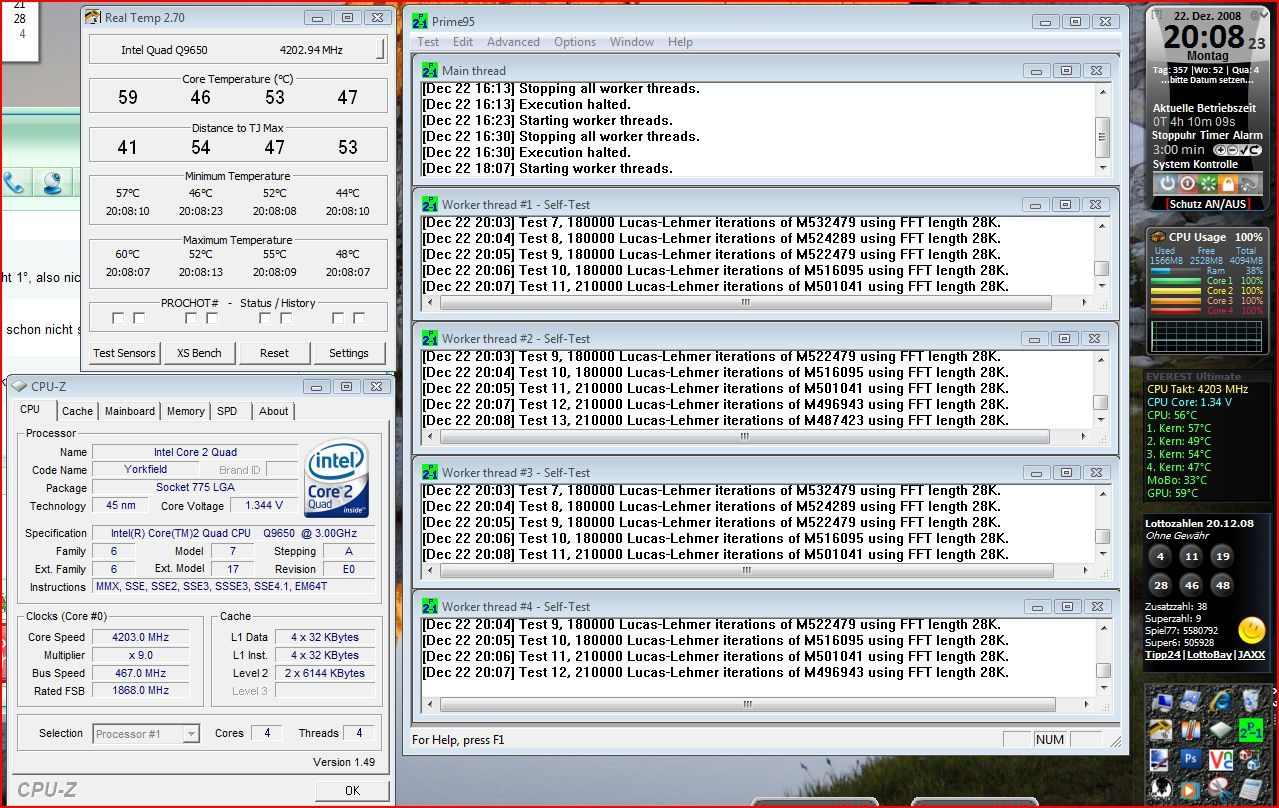
Task: Tick core 4 PROCHOT history checkbox
Action: [x=359, y=318]
